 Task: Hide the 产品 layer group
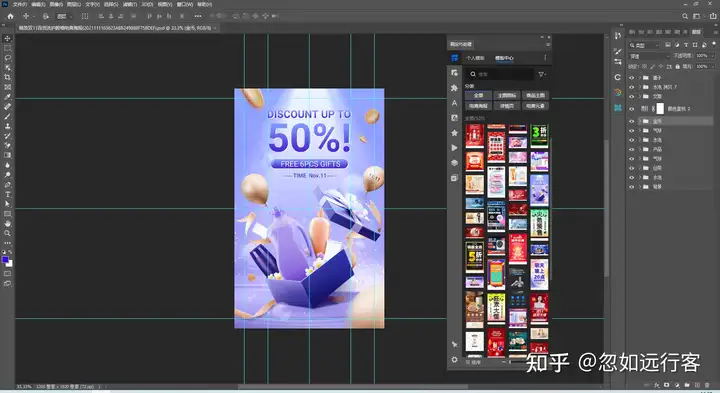click(x=631, y=149)
